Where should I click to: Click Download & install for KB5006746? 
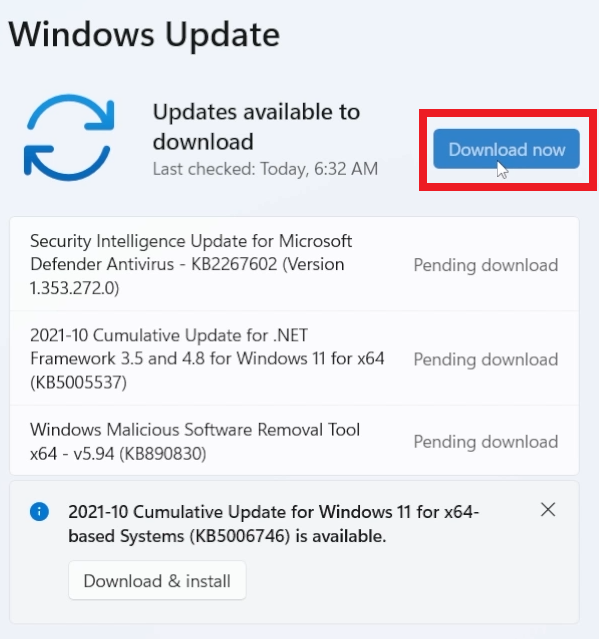click(x=157, y=580)
